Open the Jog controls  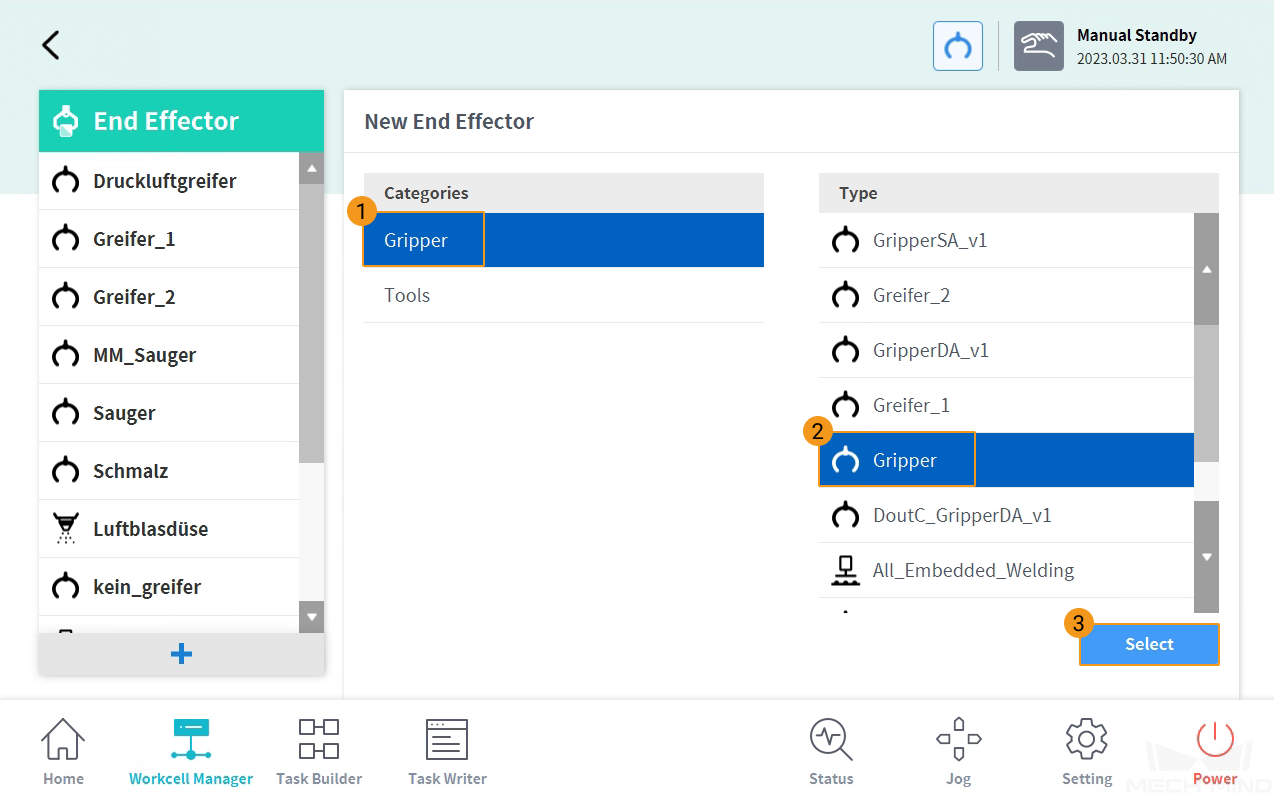[x=958, y=752]
